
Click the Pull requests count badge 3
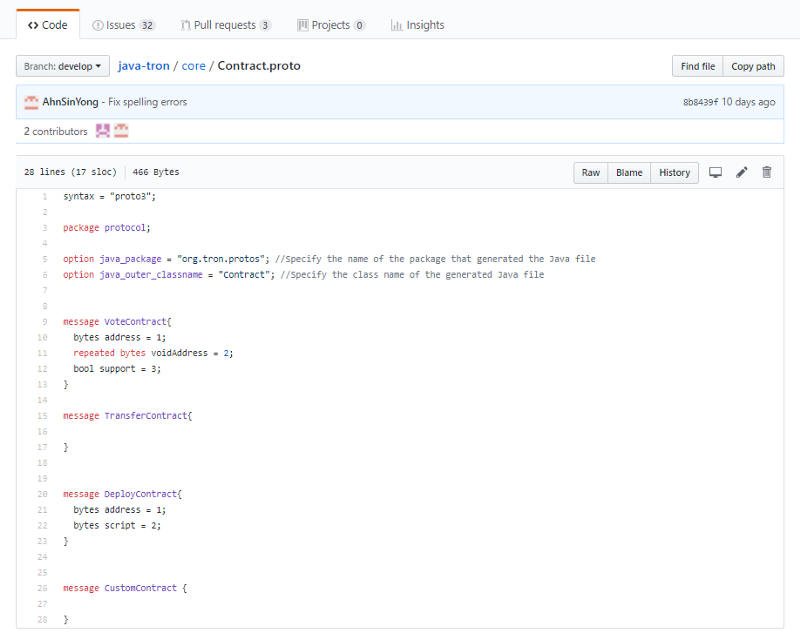point(265,26)
